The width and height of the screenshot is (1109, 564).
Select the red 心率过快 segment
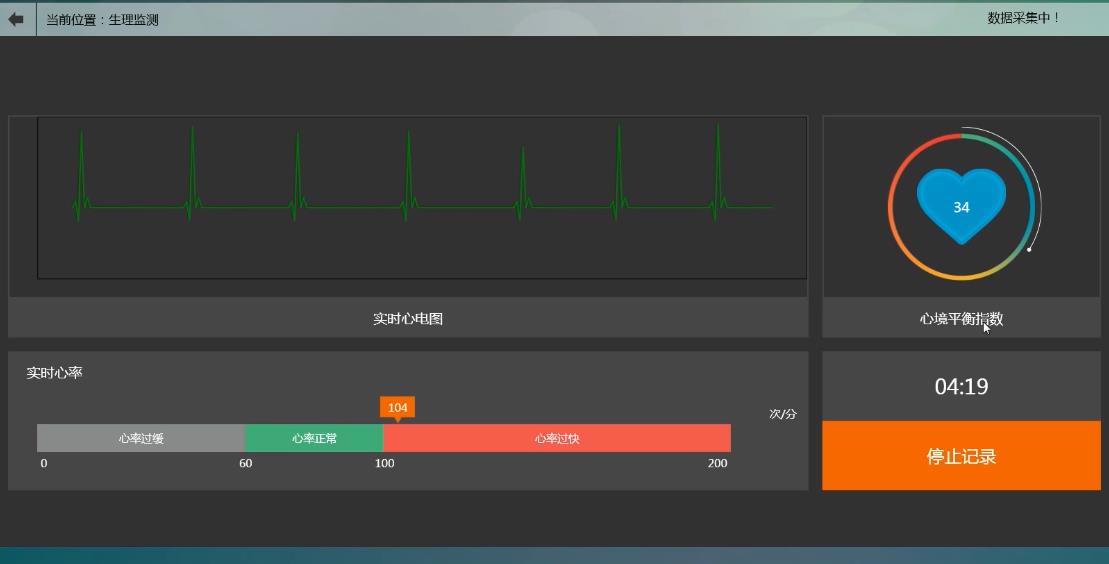pyautogui.click(x=557, y=438)
